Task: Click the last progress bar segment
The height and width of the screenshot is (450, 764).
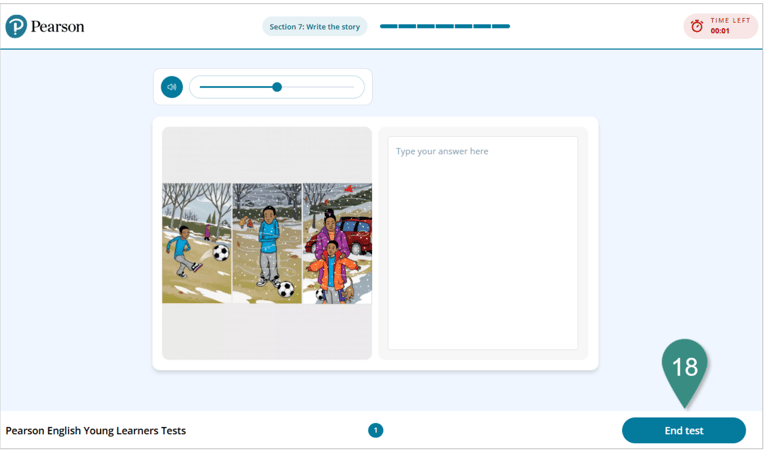Action: point(501,27)
